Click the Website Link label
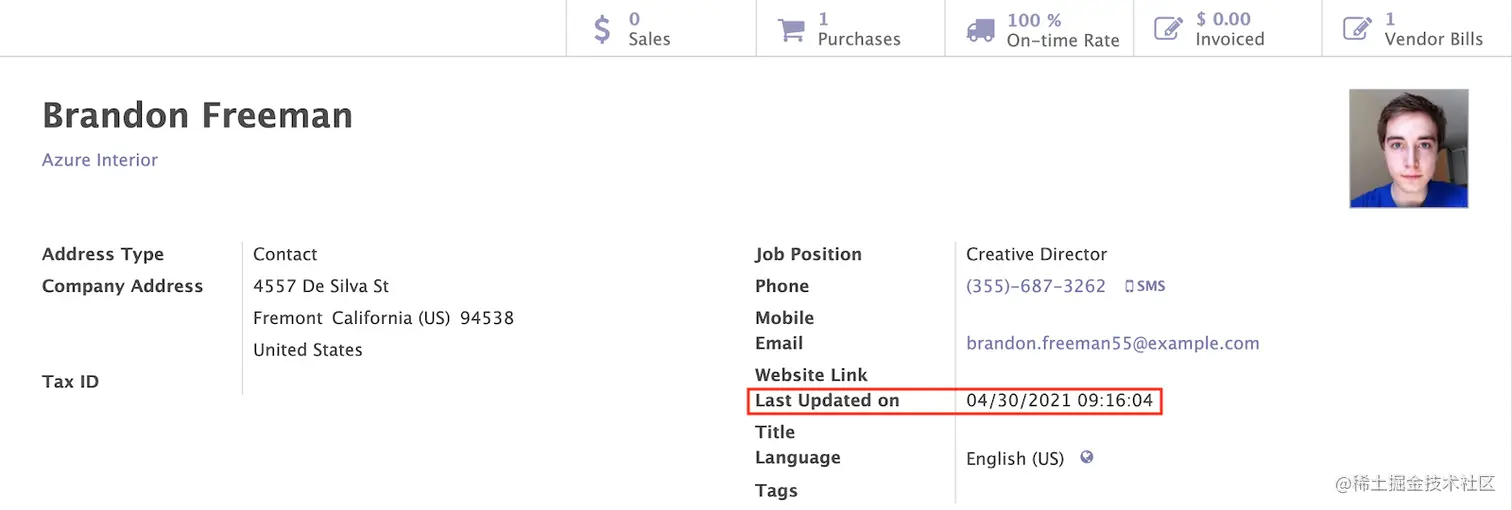 [811, 375]
